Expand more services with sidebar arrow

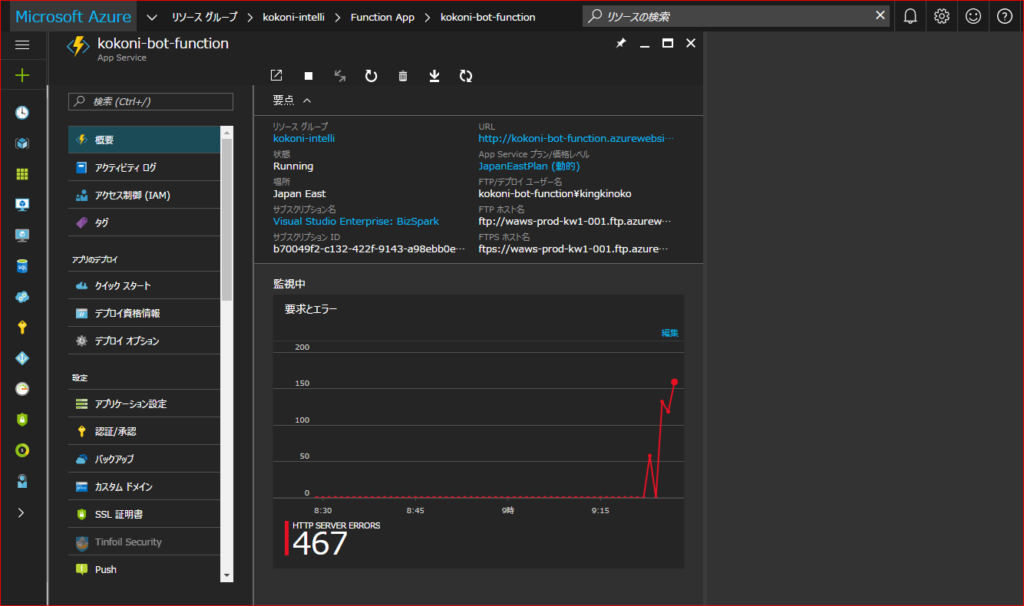tap(21, 513)
